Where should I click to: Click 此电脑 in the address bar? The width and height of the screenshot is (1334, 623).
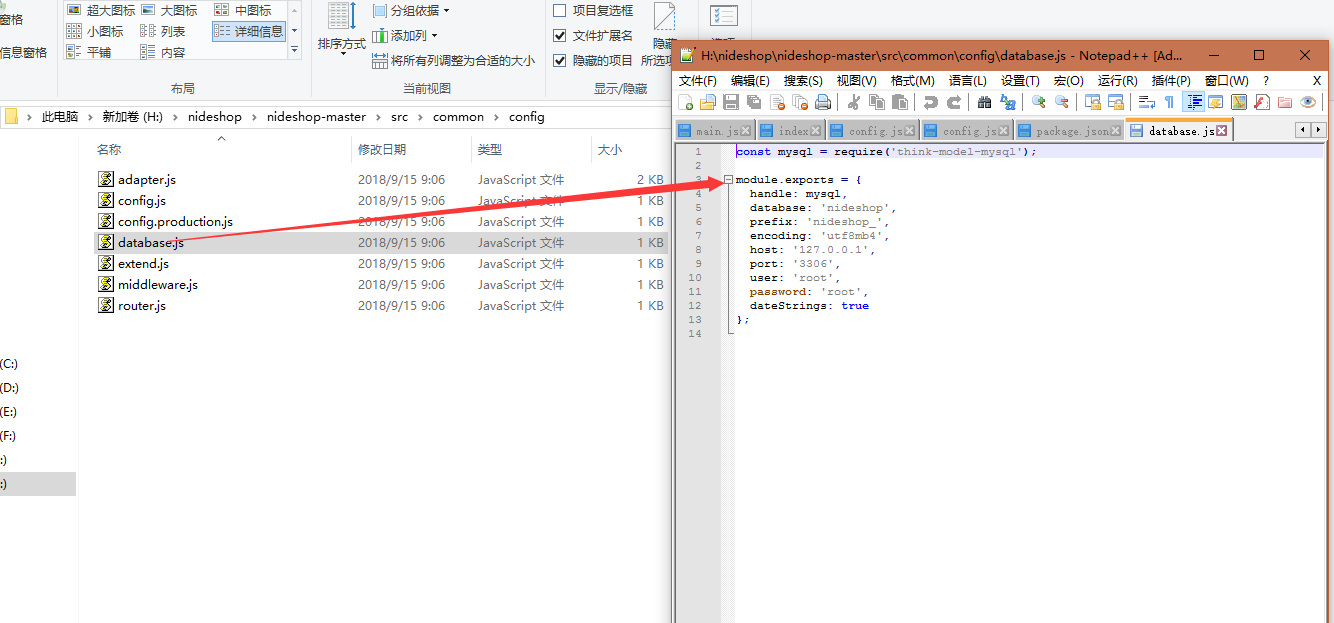60,117
